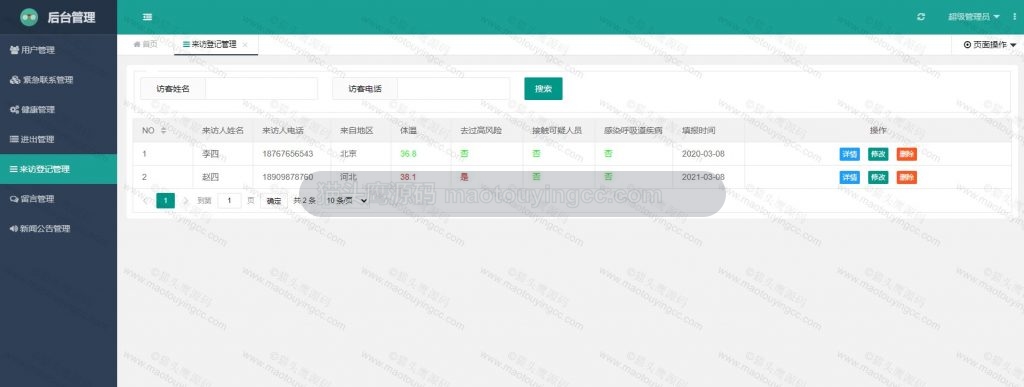
Task: Toggle sidebar with hamburger menu icon
Action: coord(148,17)
